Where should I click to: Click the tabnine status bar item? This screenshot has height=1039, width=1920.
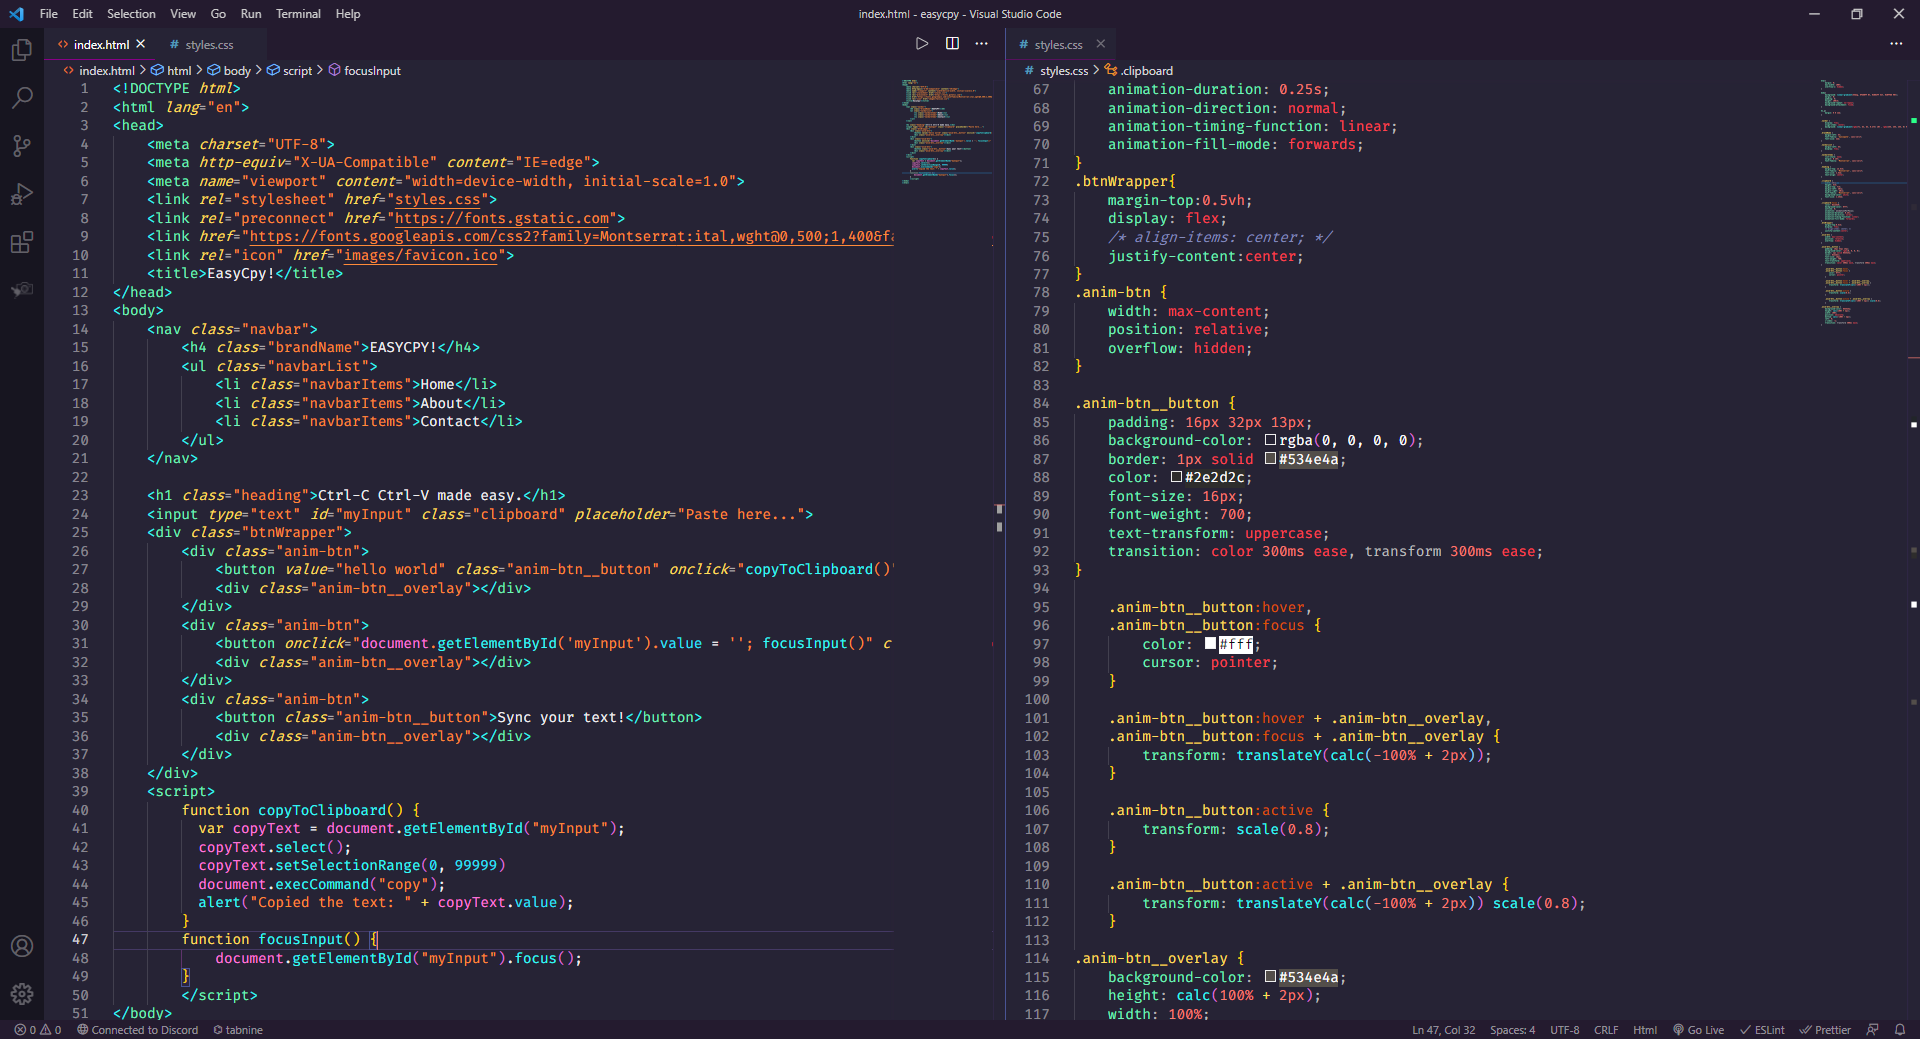[238, 1030]
